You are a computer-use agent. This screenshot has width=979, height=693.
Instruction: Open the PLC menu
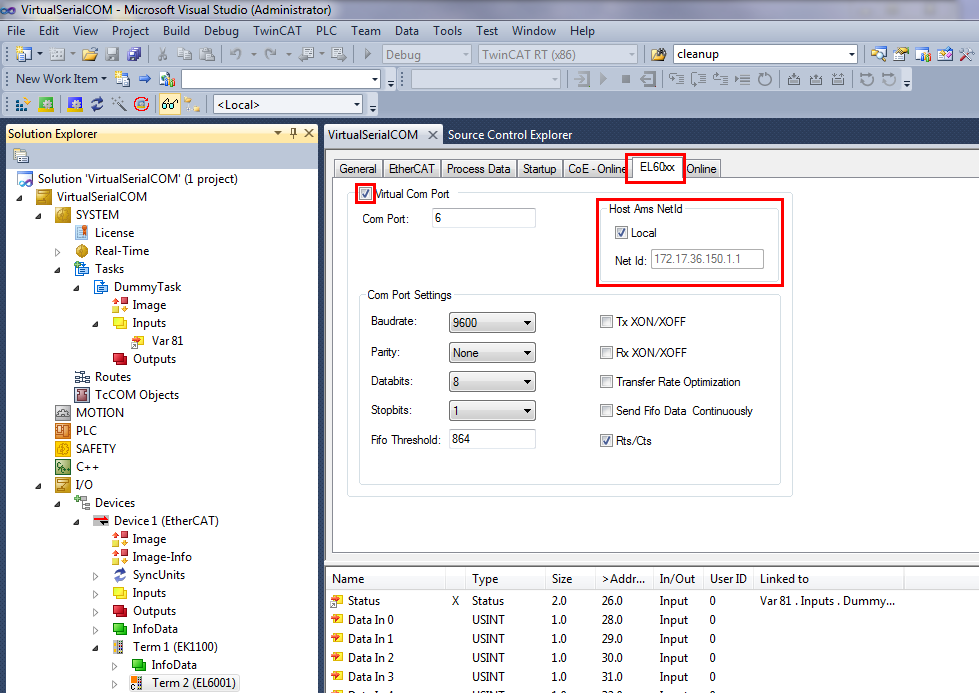(x=326, y=31)
